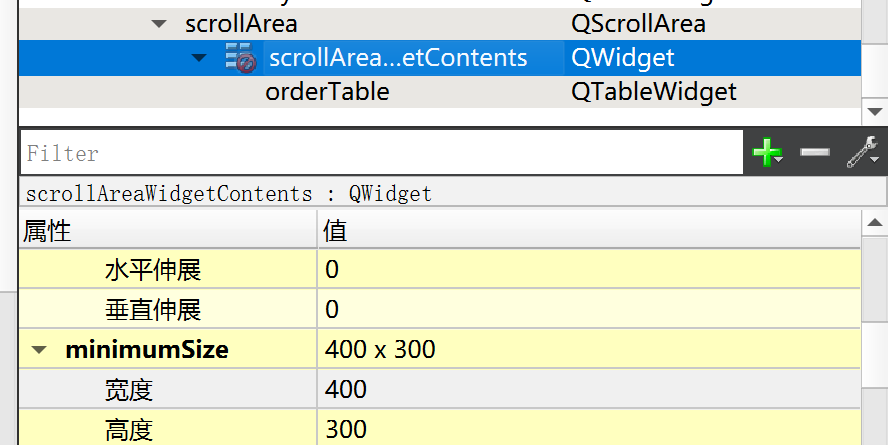Collapse the scrollArea tree node
The width and height of the screenshot is (888, 445).
point(159,24)
